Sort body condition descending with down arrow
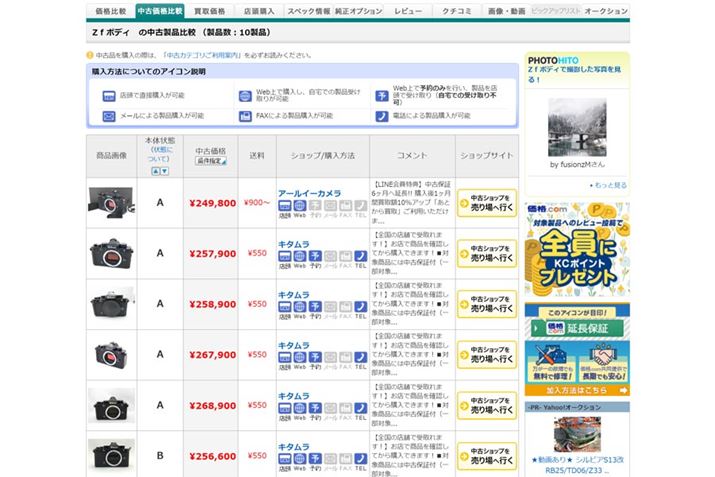This screenshot has height=477, width=715. (x=166, y=171)
